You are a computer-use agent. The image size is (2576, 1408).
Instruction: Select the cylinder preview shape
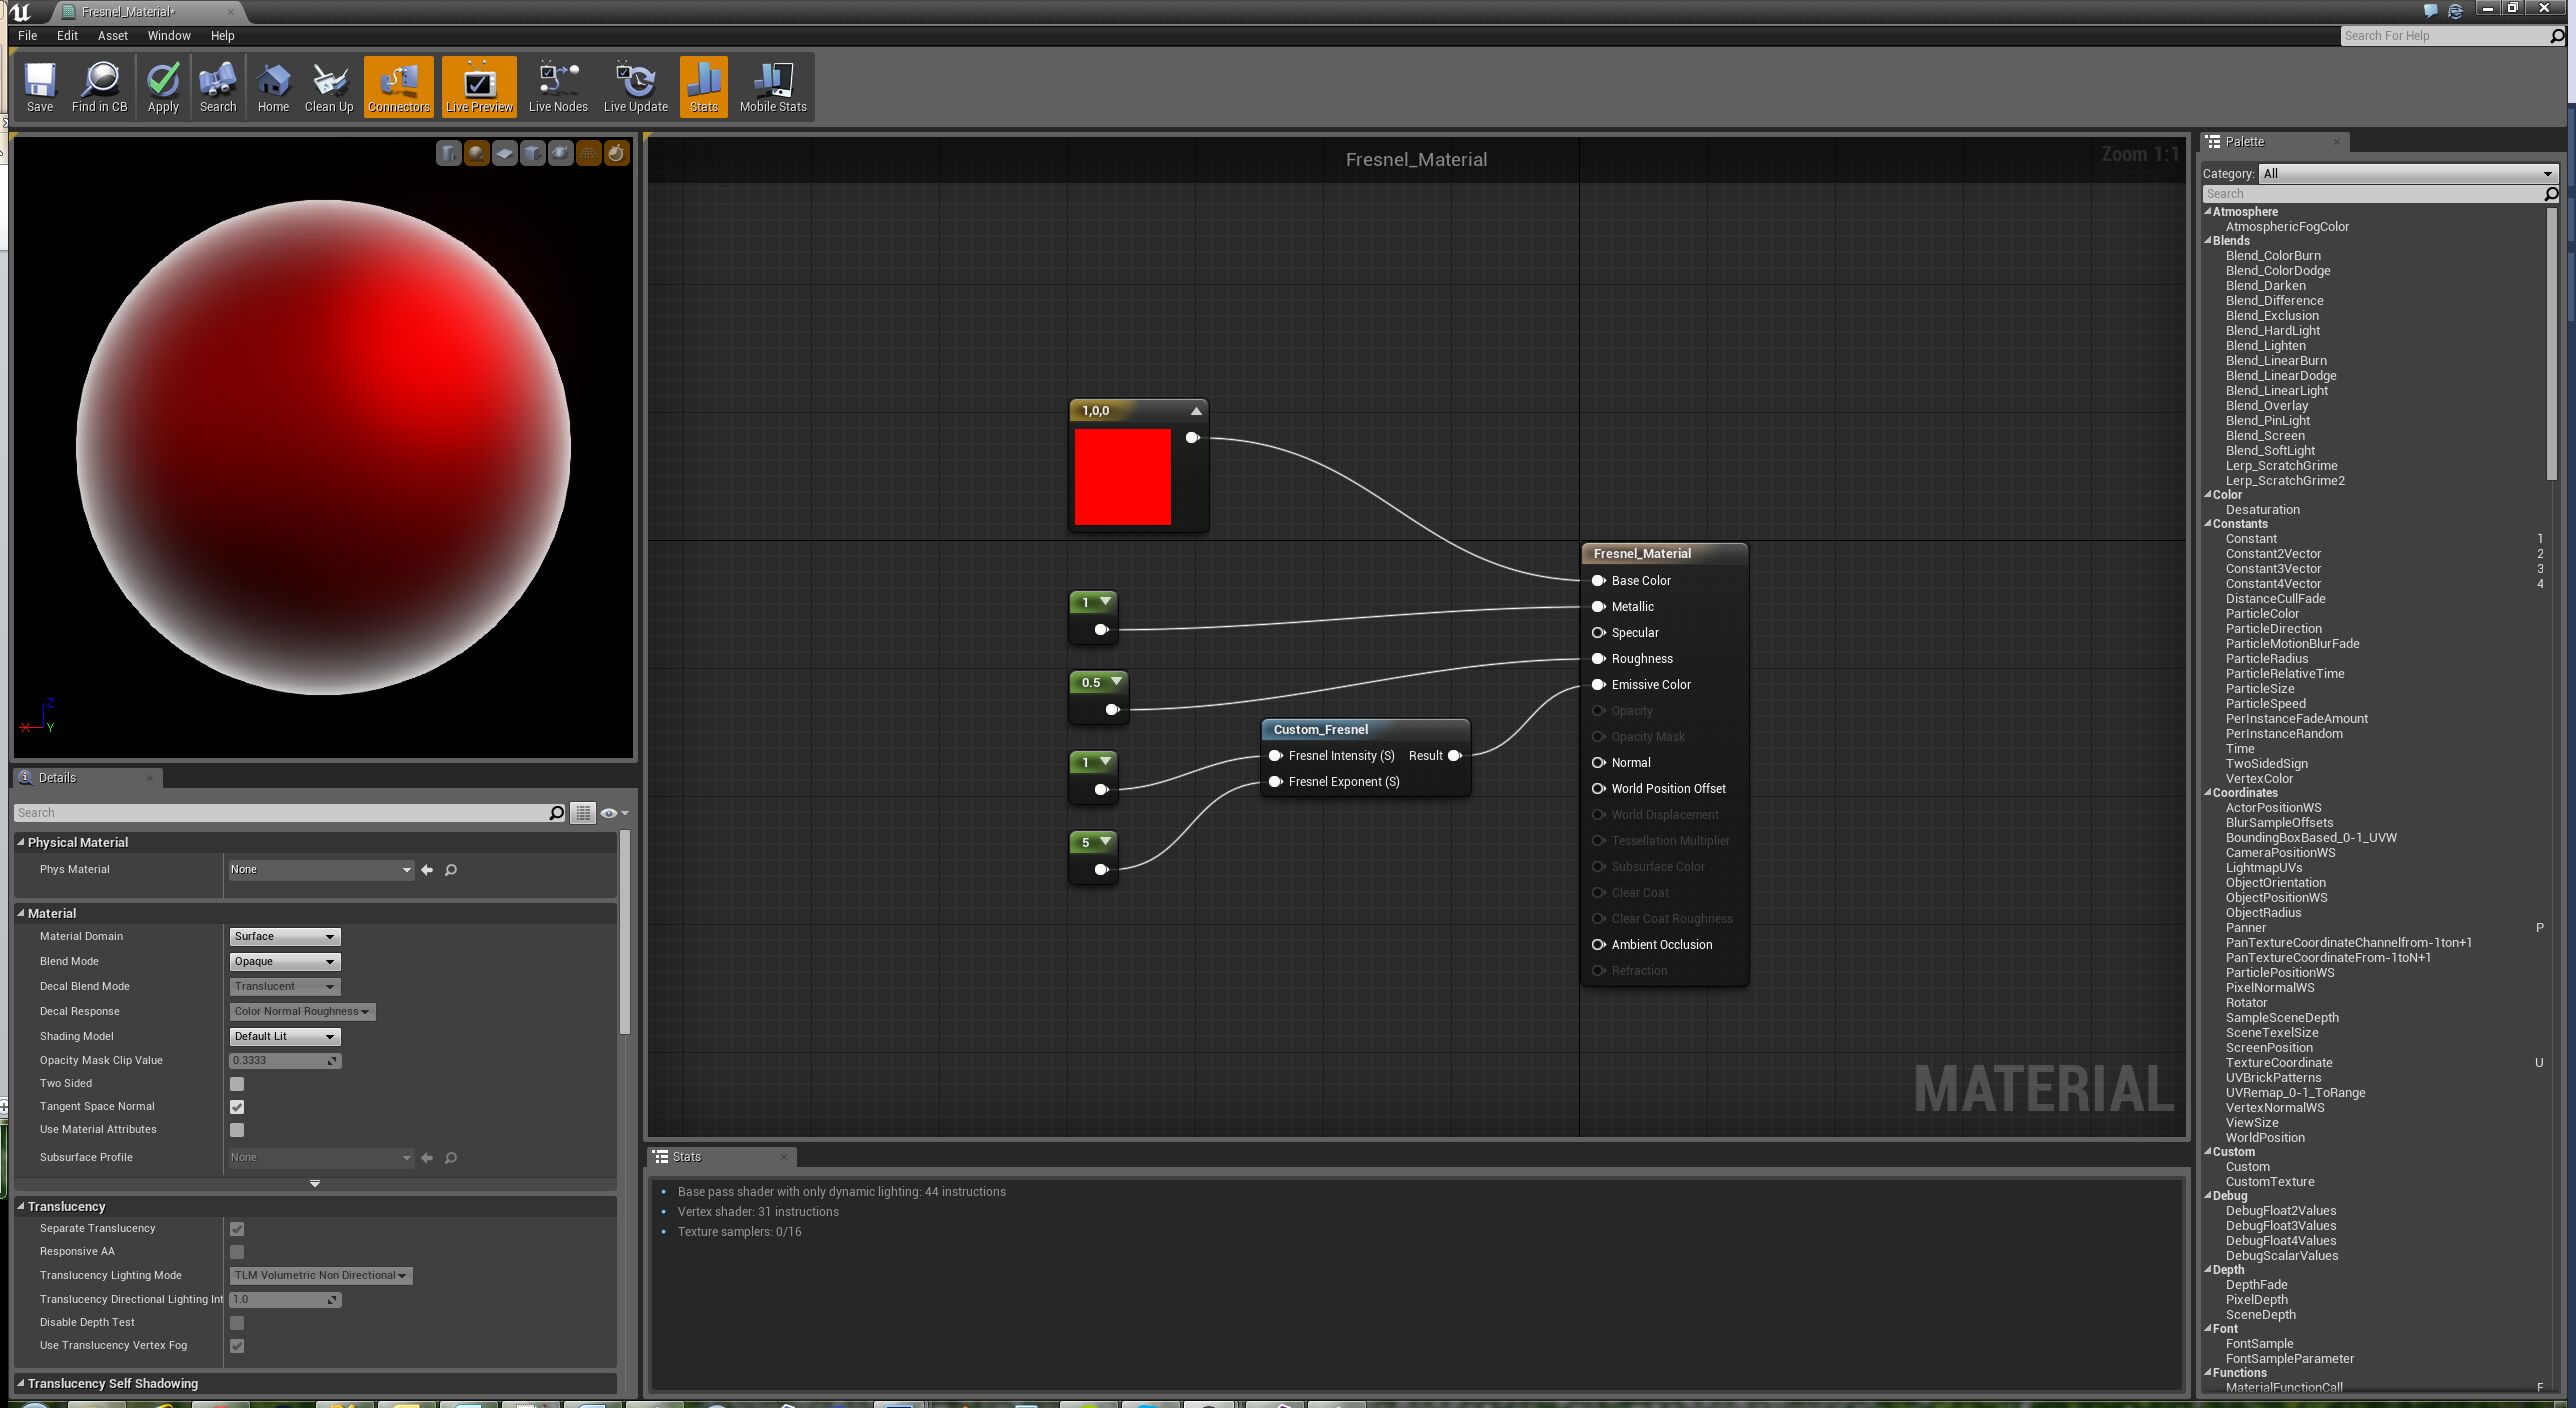click(x=448, y=154)
